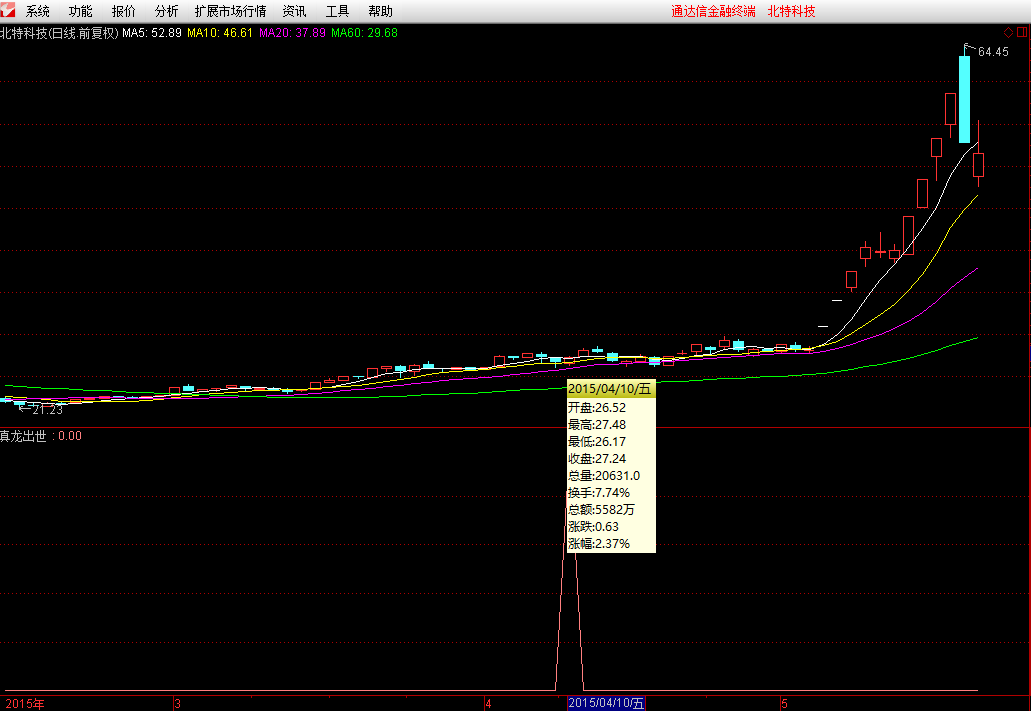The width and height of the screenshot is (1031, 711).
Task: Click the month 4 marker on time axis
Action: [488, 704]
